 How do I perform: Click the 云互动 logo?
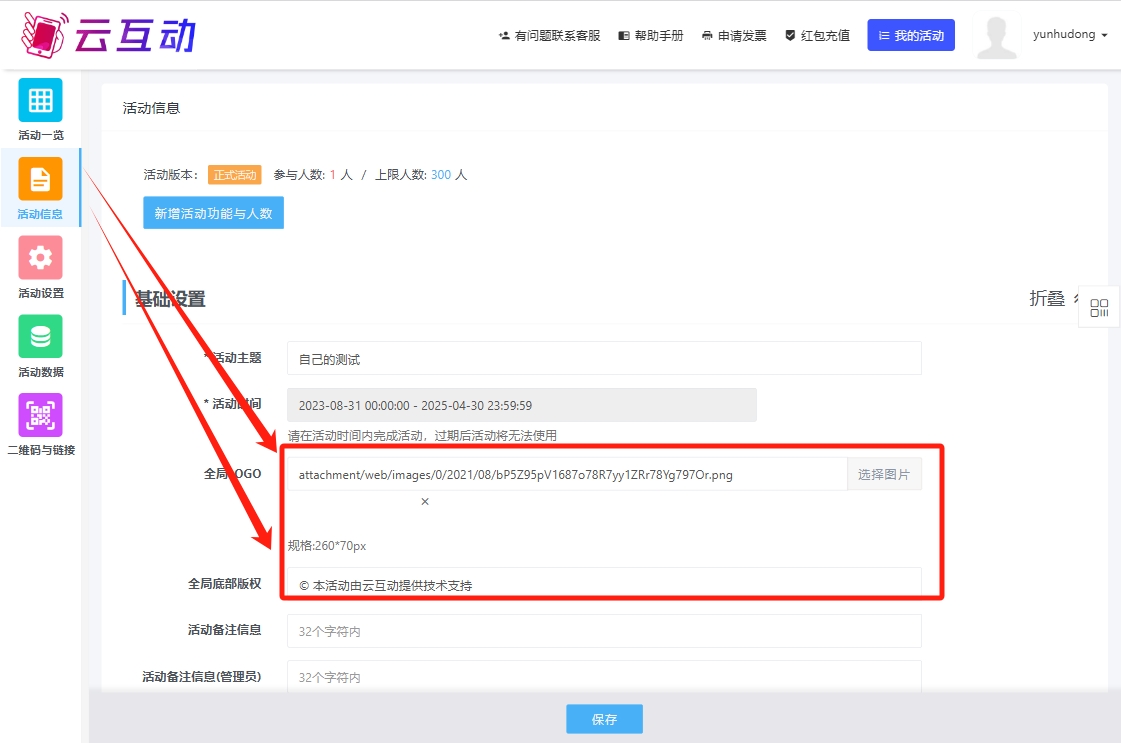108,35
